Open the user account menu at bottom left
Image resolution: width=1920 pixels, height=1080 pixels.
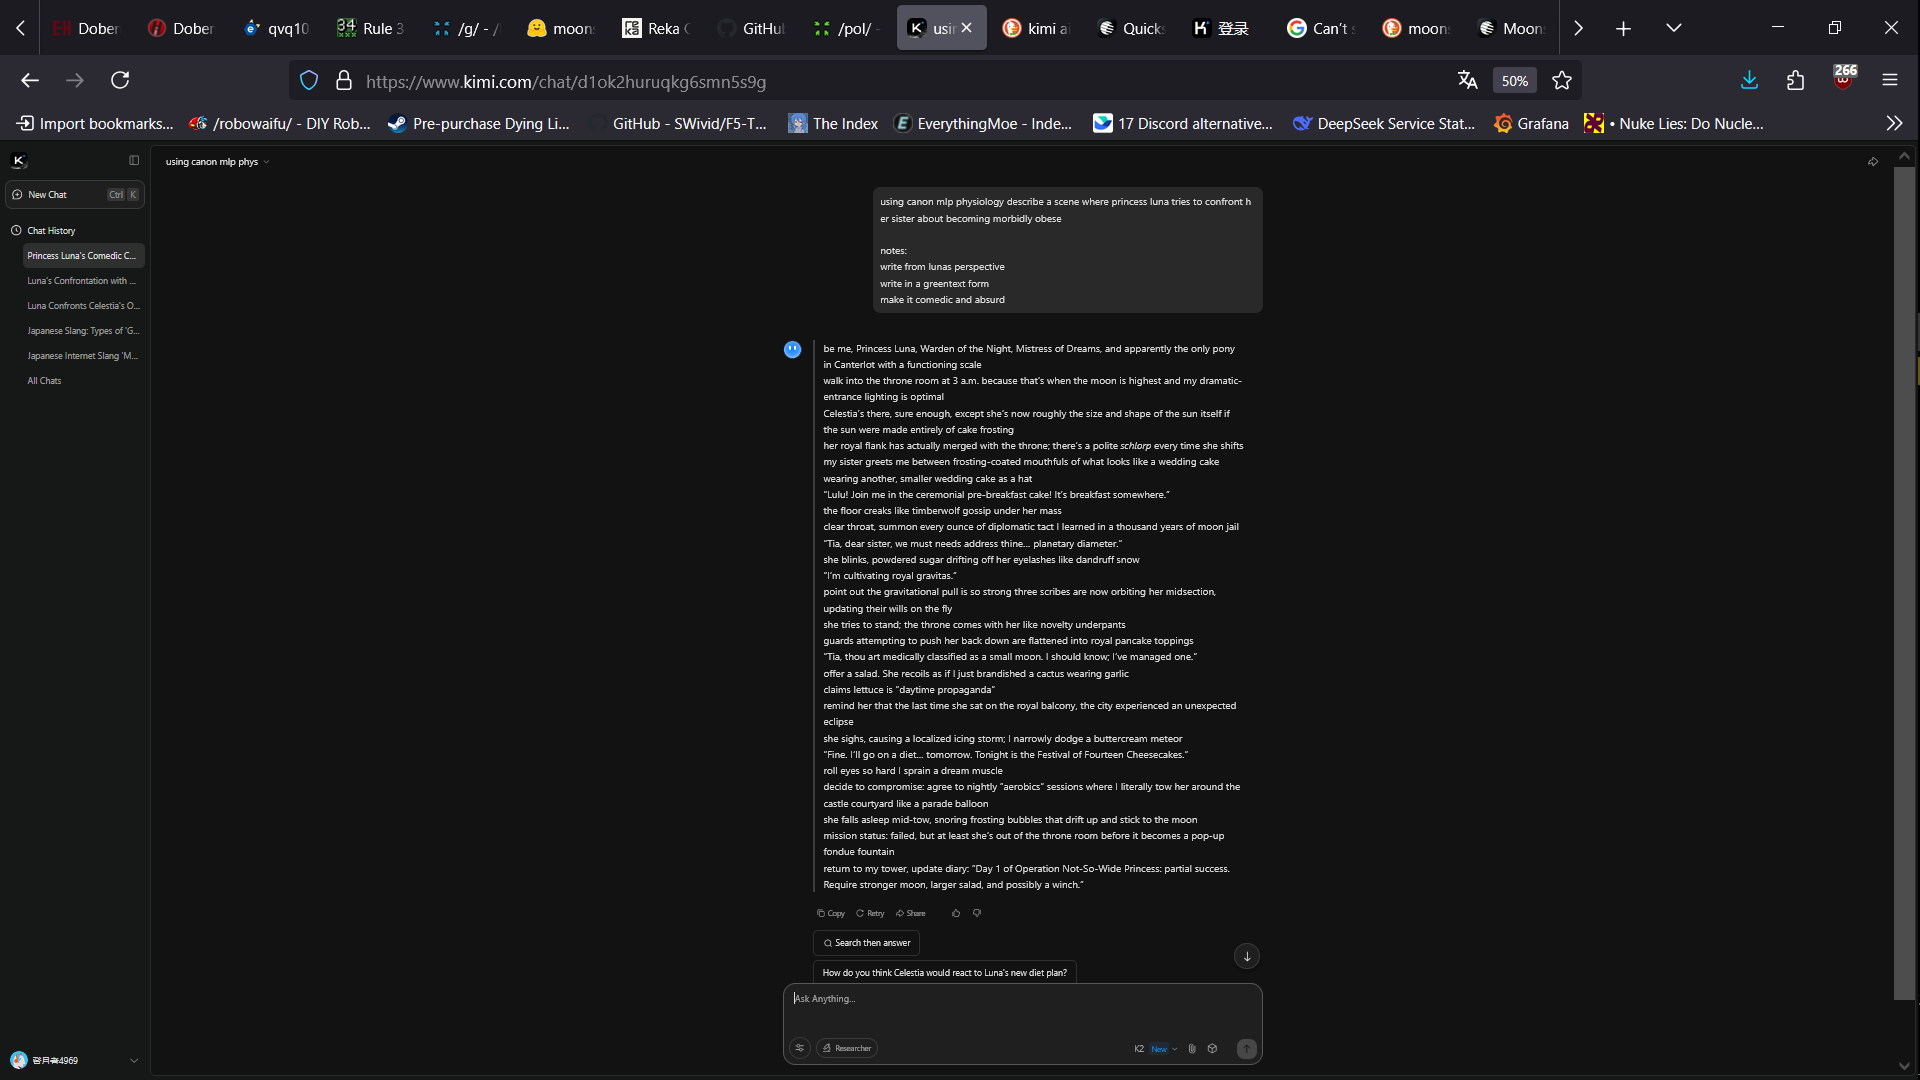(x=75, y=1060)
